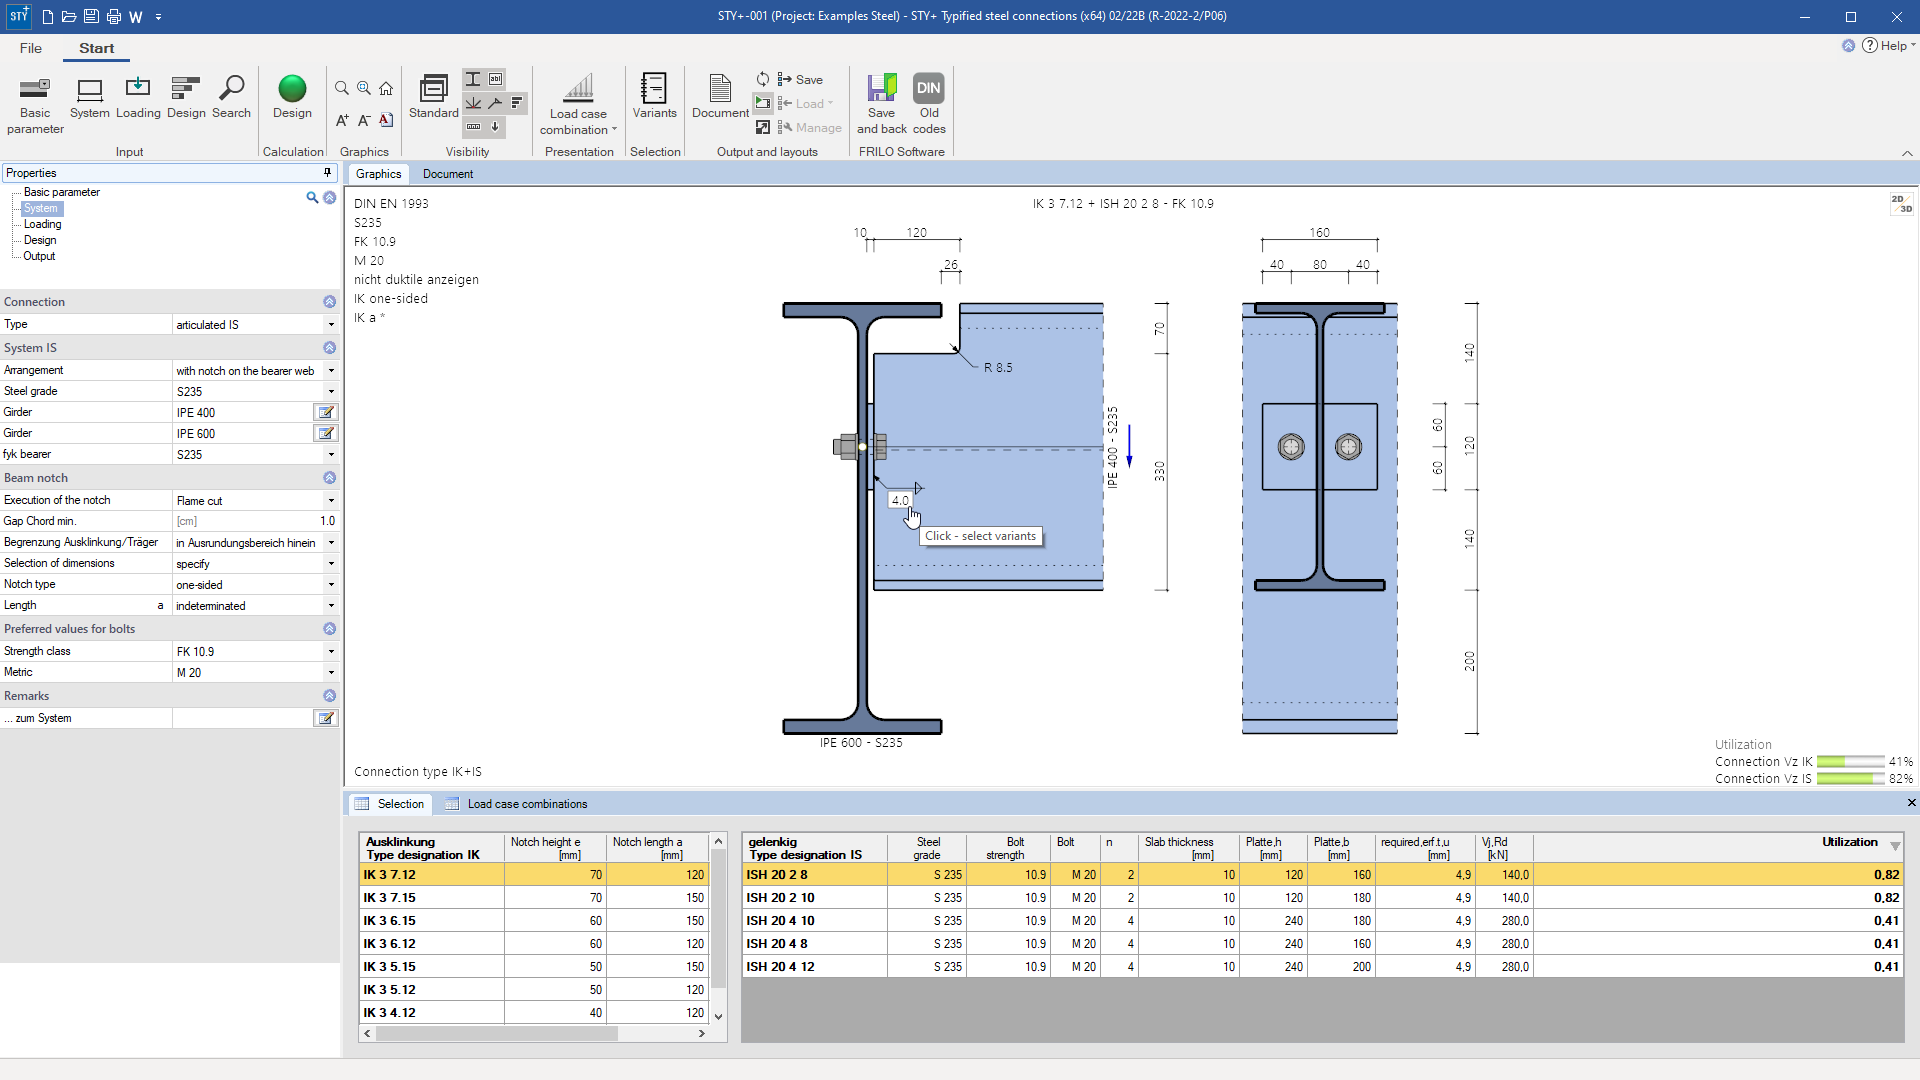Open the Load case combination dropdown

pos(578,104)
